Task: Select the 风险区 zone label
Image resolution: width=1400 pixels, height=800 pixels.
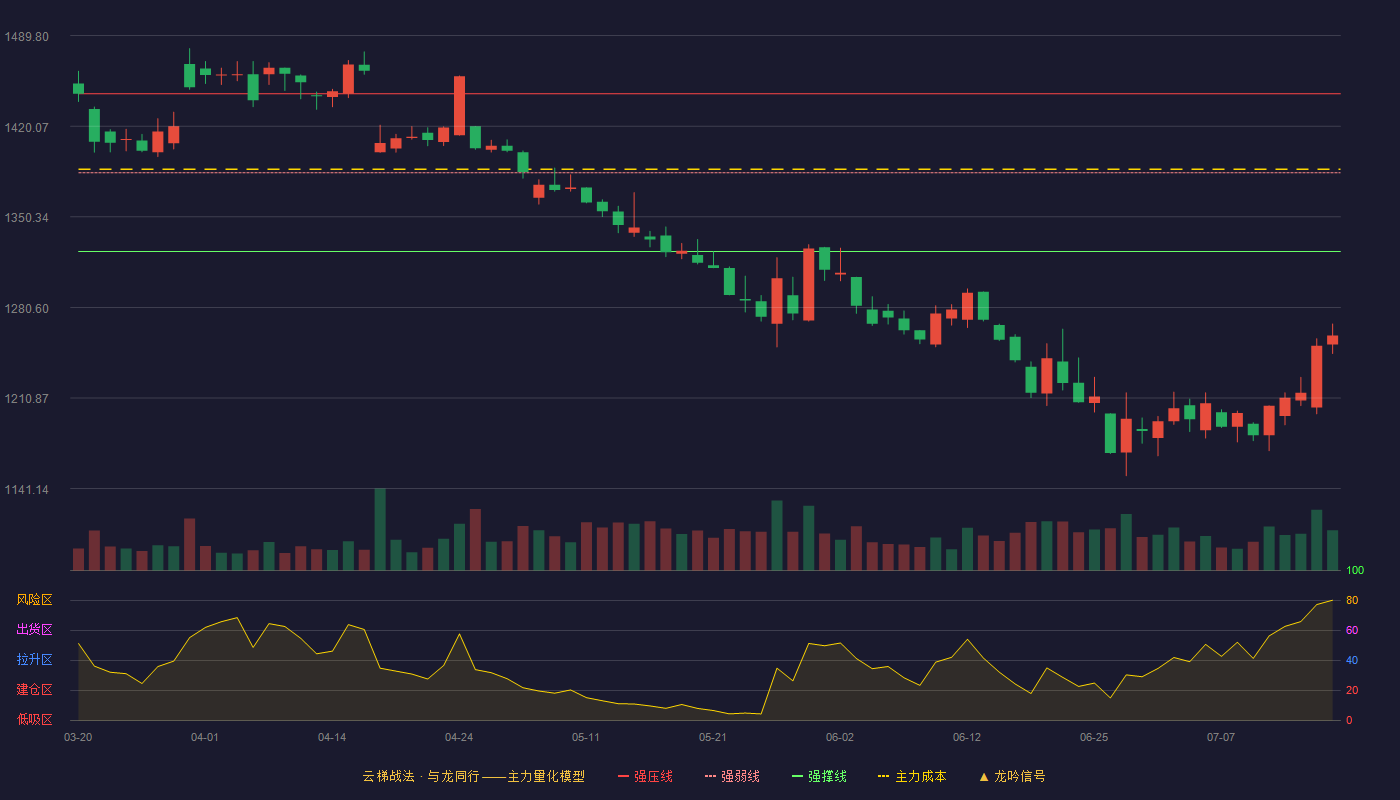Action: coord(34,600)
